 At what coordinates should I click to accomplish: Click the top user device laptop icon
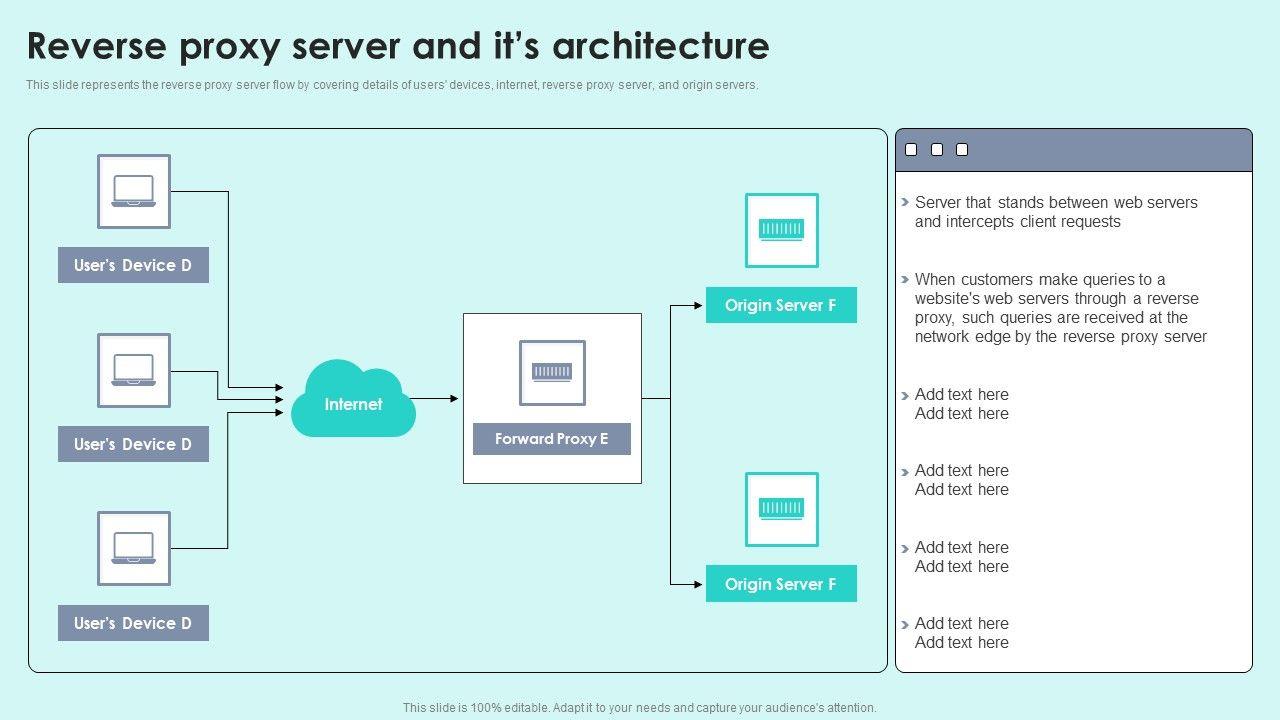click(x=134, y=191)
